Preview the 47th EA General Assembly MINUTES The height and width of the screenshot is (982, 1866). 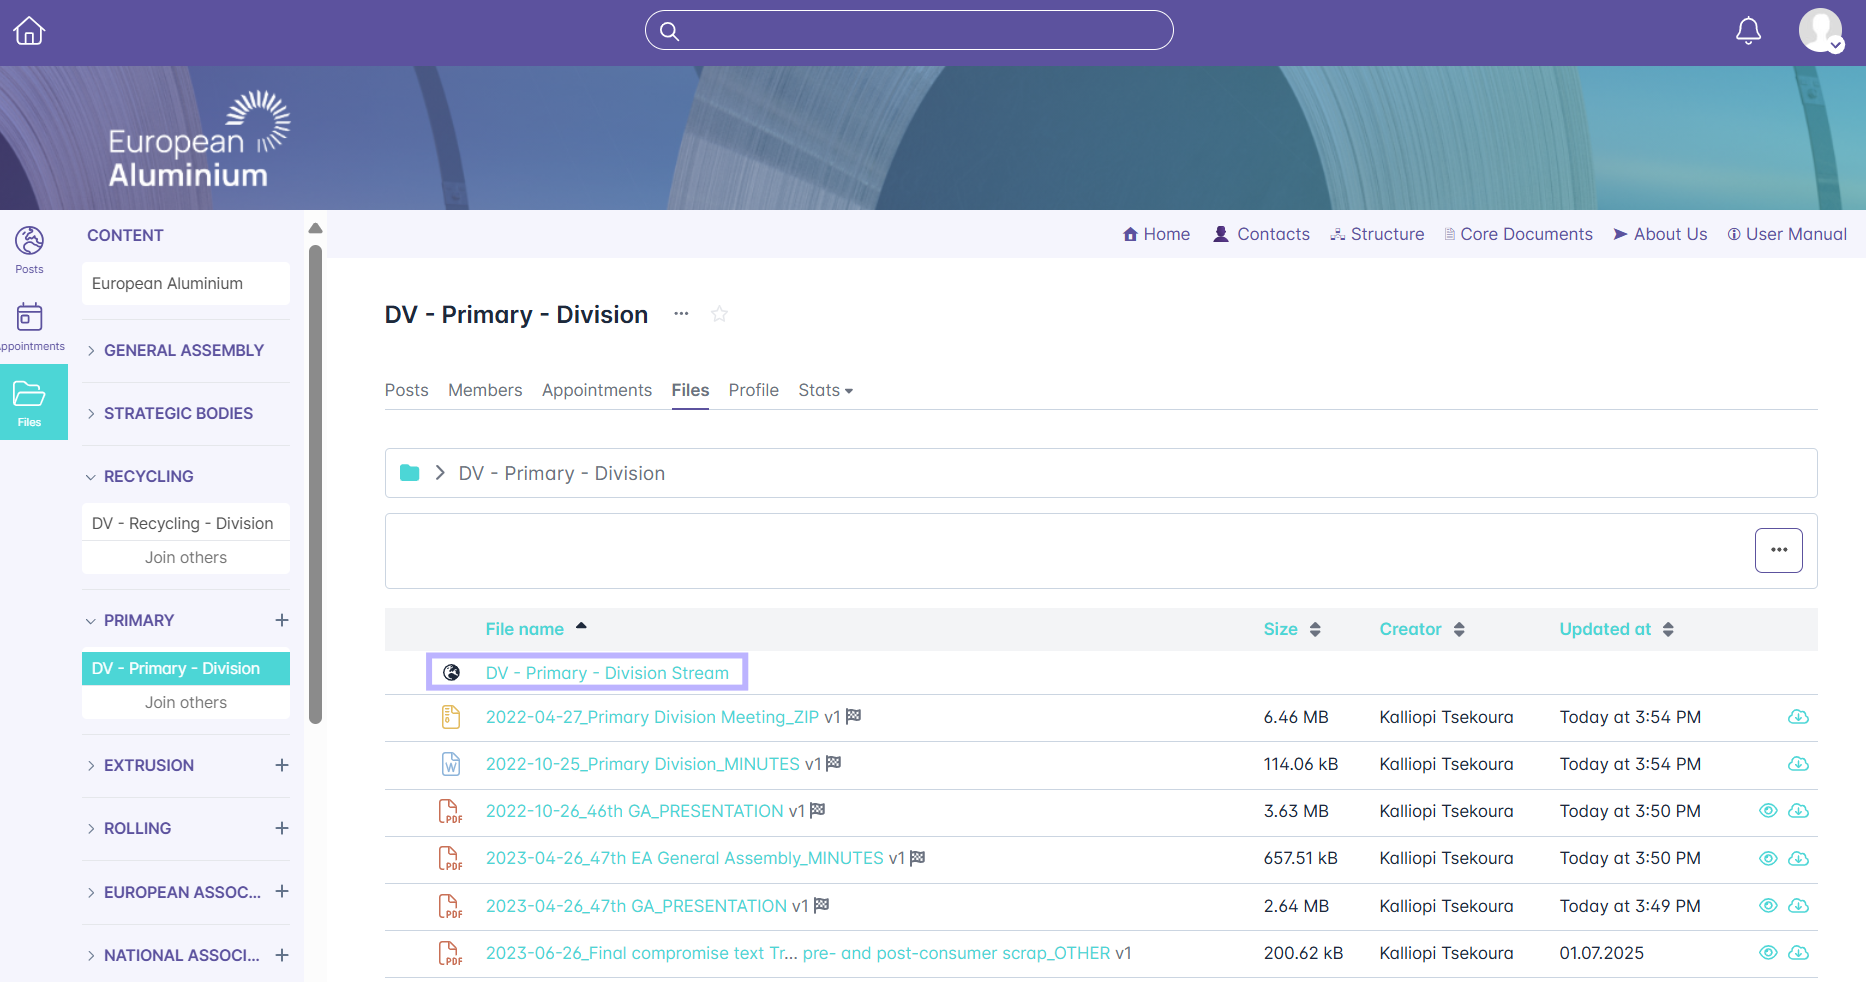tap(1768, 858)
